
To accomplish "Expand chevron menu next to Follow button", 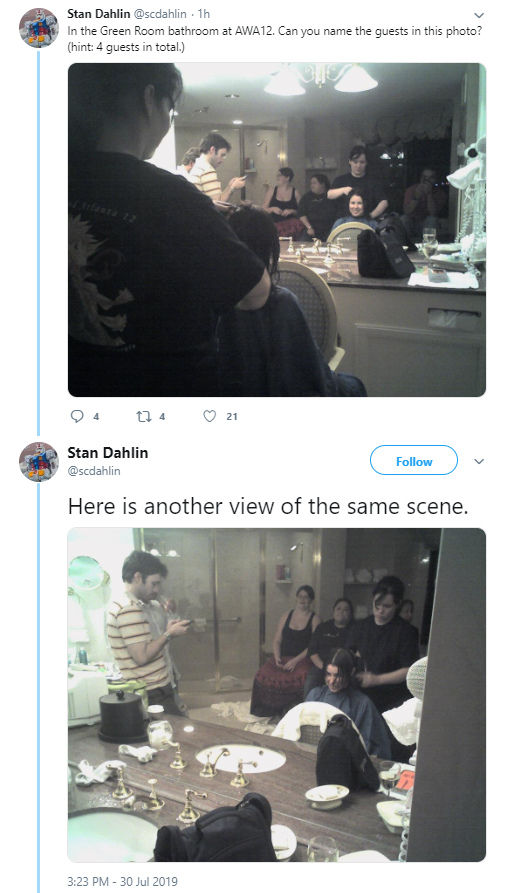I will 479,461.
